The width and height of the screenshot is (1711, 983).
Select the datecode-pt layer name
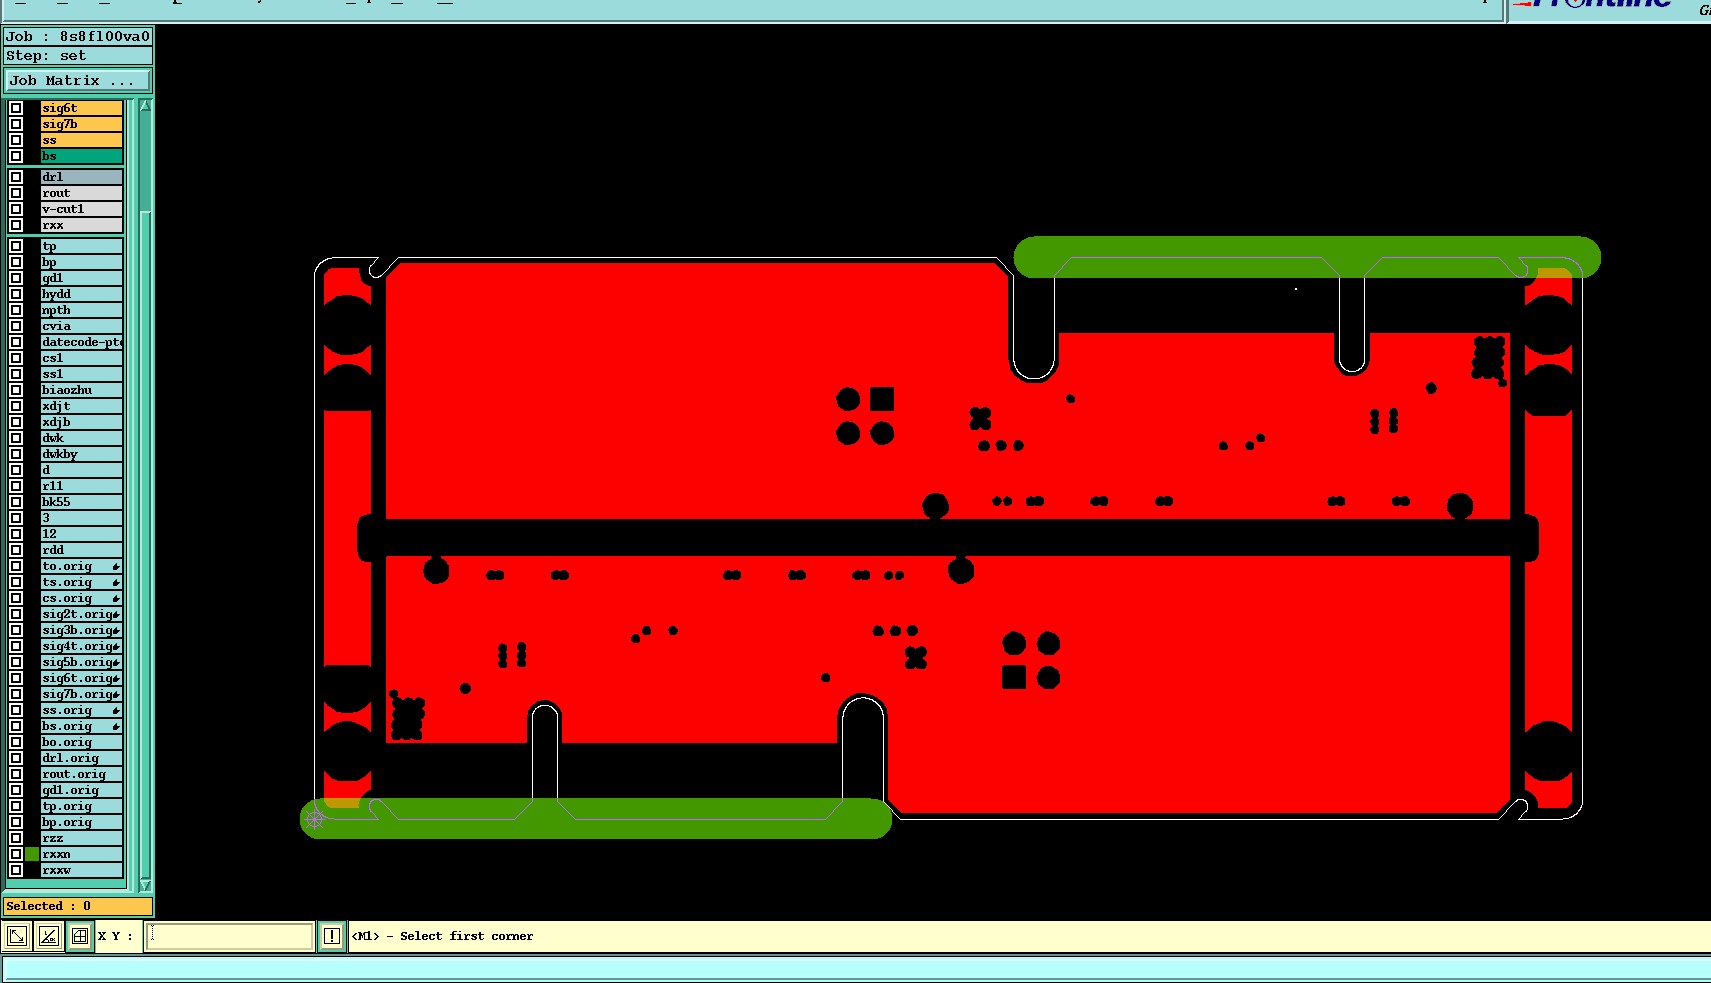pyautogui.click(x=81, y=342)
